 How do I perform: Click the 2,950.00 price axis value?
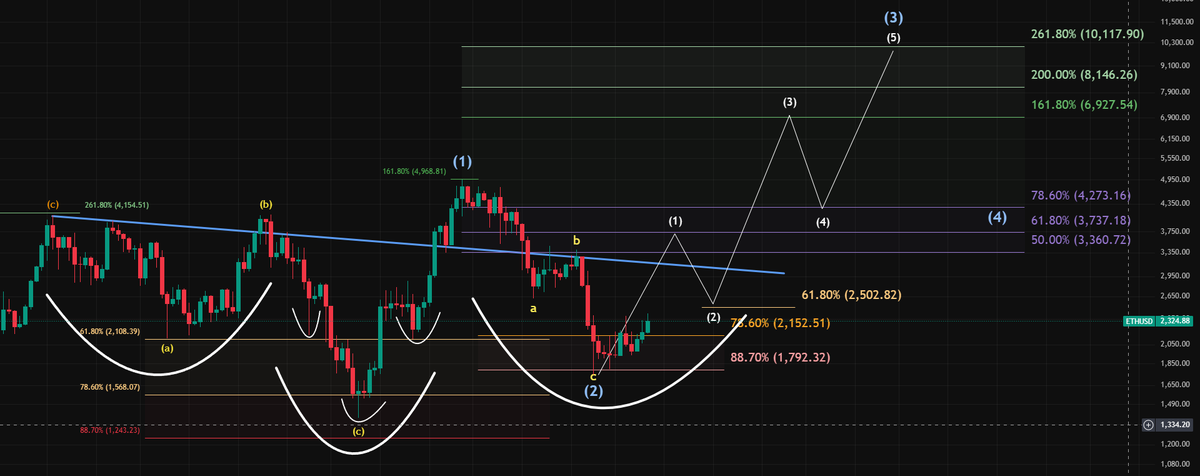[x=1176, y=274]
